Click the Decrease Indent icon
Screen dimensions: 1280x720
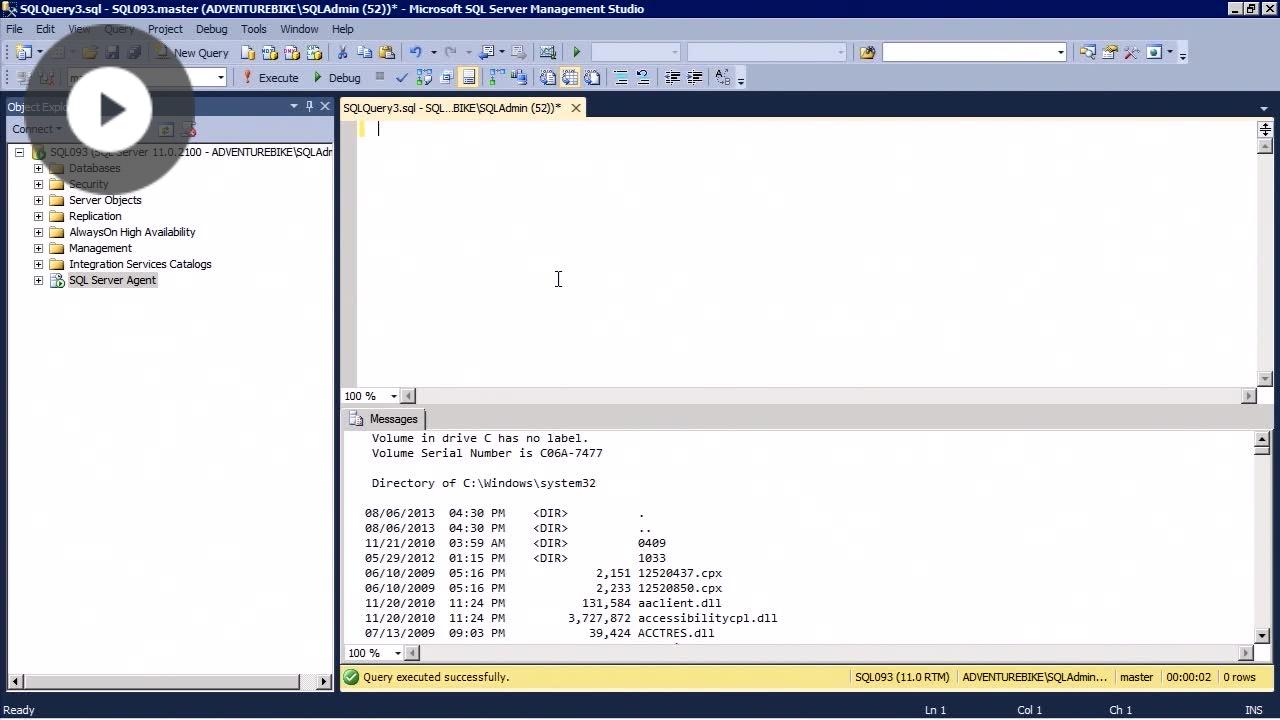pos(673,78)
